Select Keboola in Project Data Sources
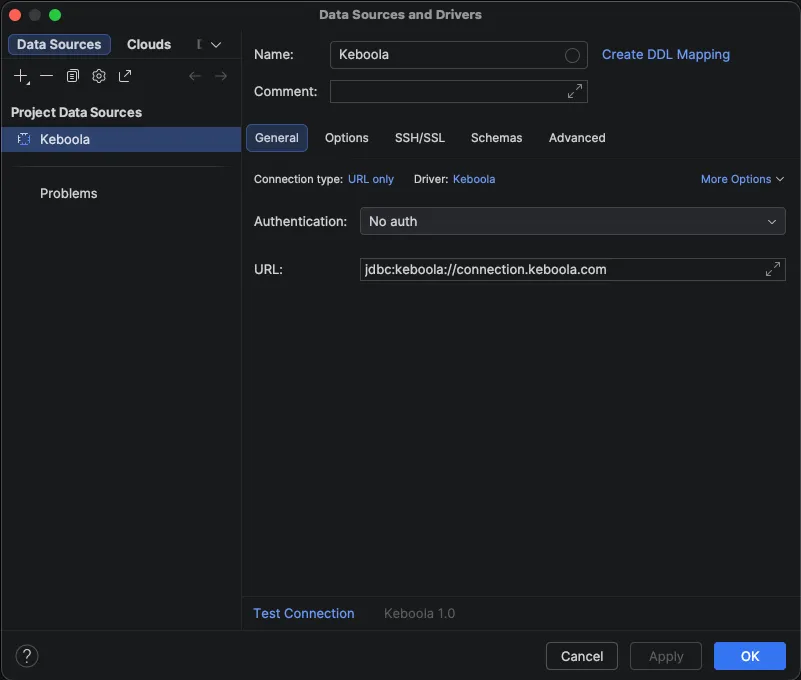 point(121,139)
